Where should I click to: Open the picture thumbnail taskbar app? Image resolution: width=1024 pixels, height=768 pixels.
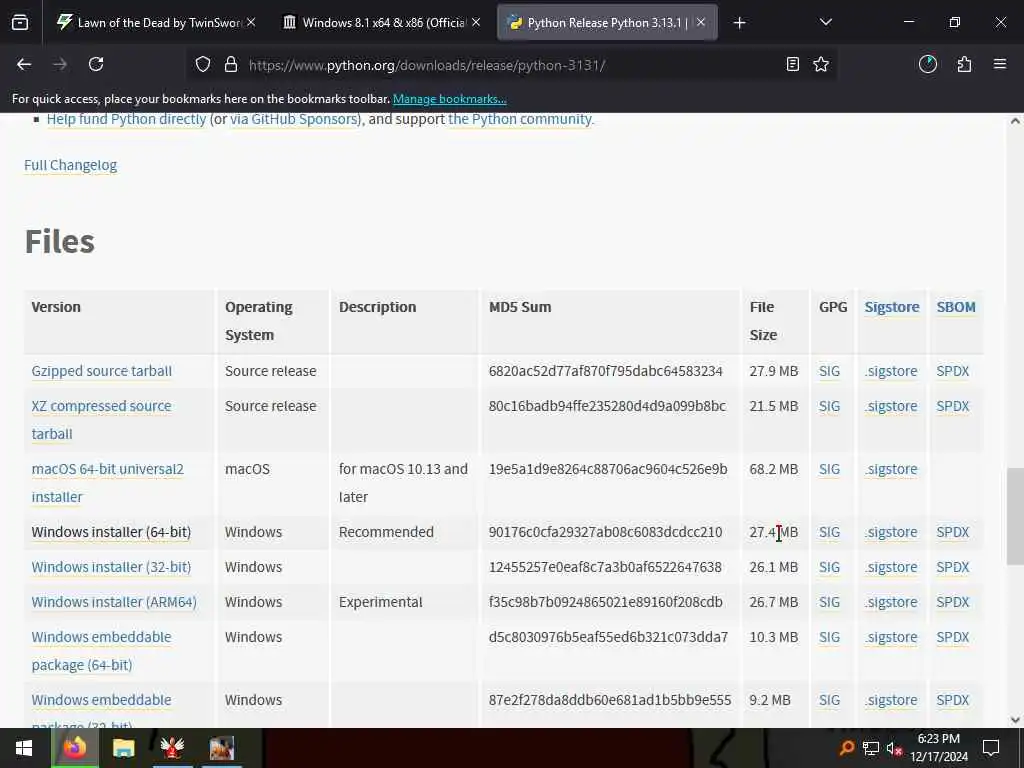221,748
